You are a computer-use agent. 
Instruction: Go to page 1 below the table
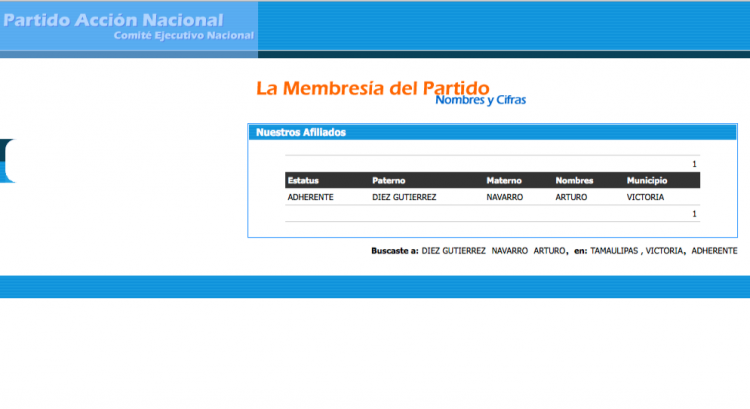(694, 214)
